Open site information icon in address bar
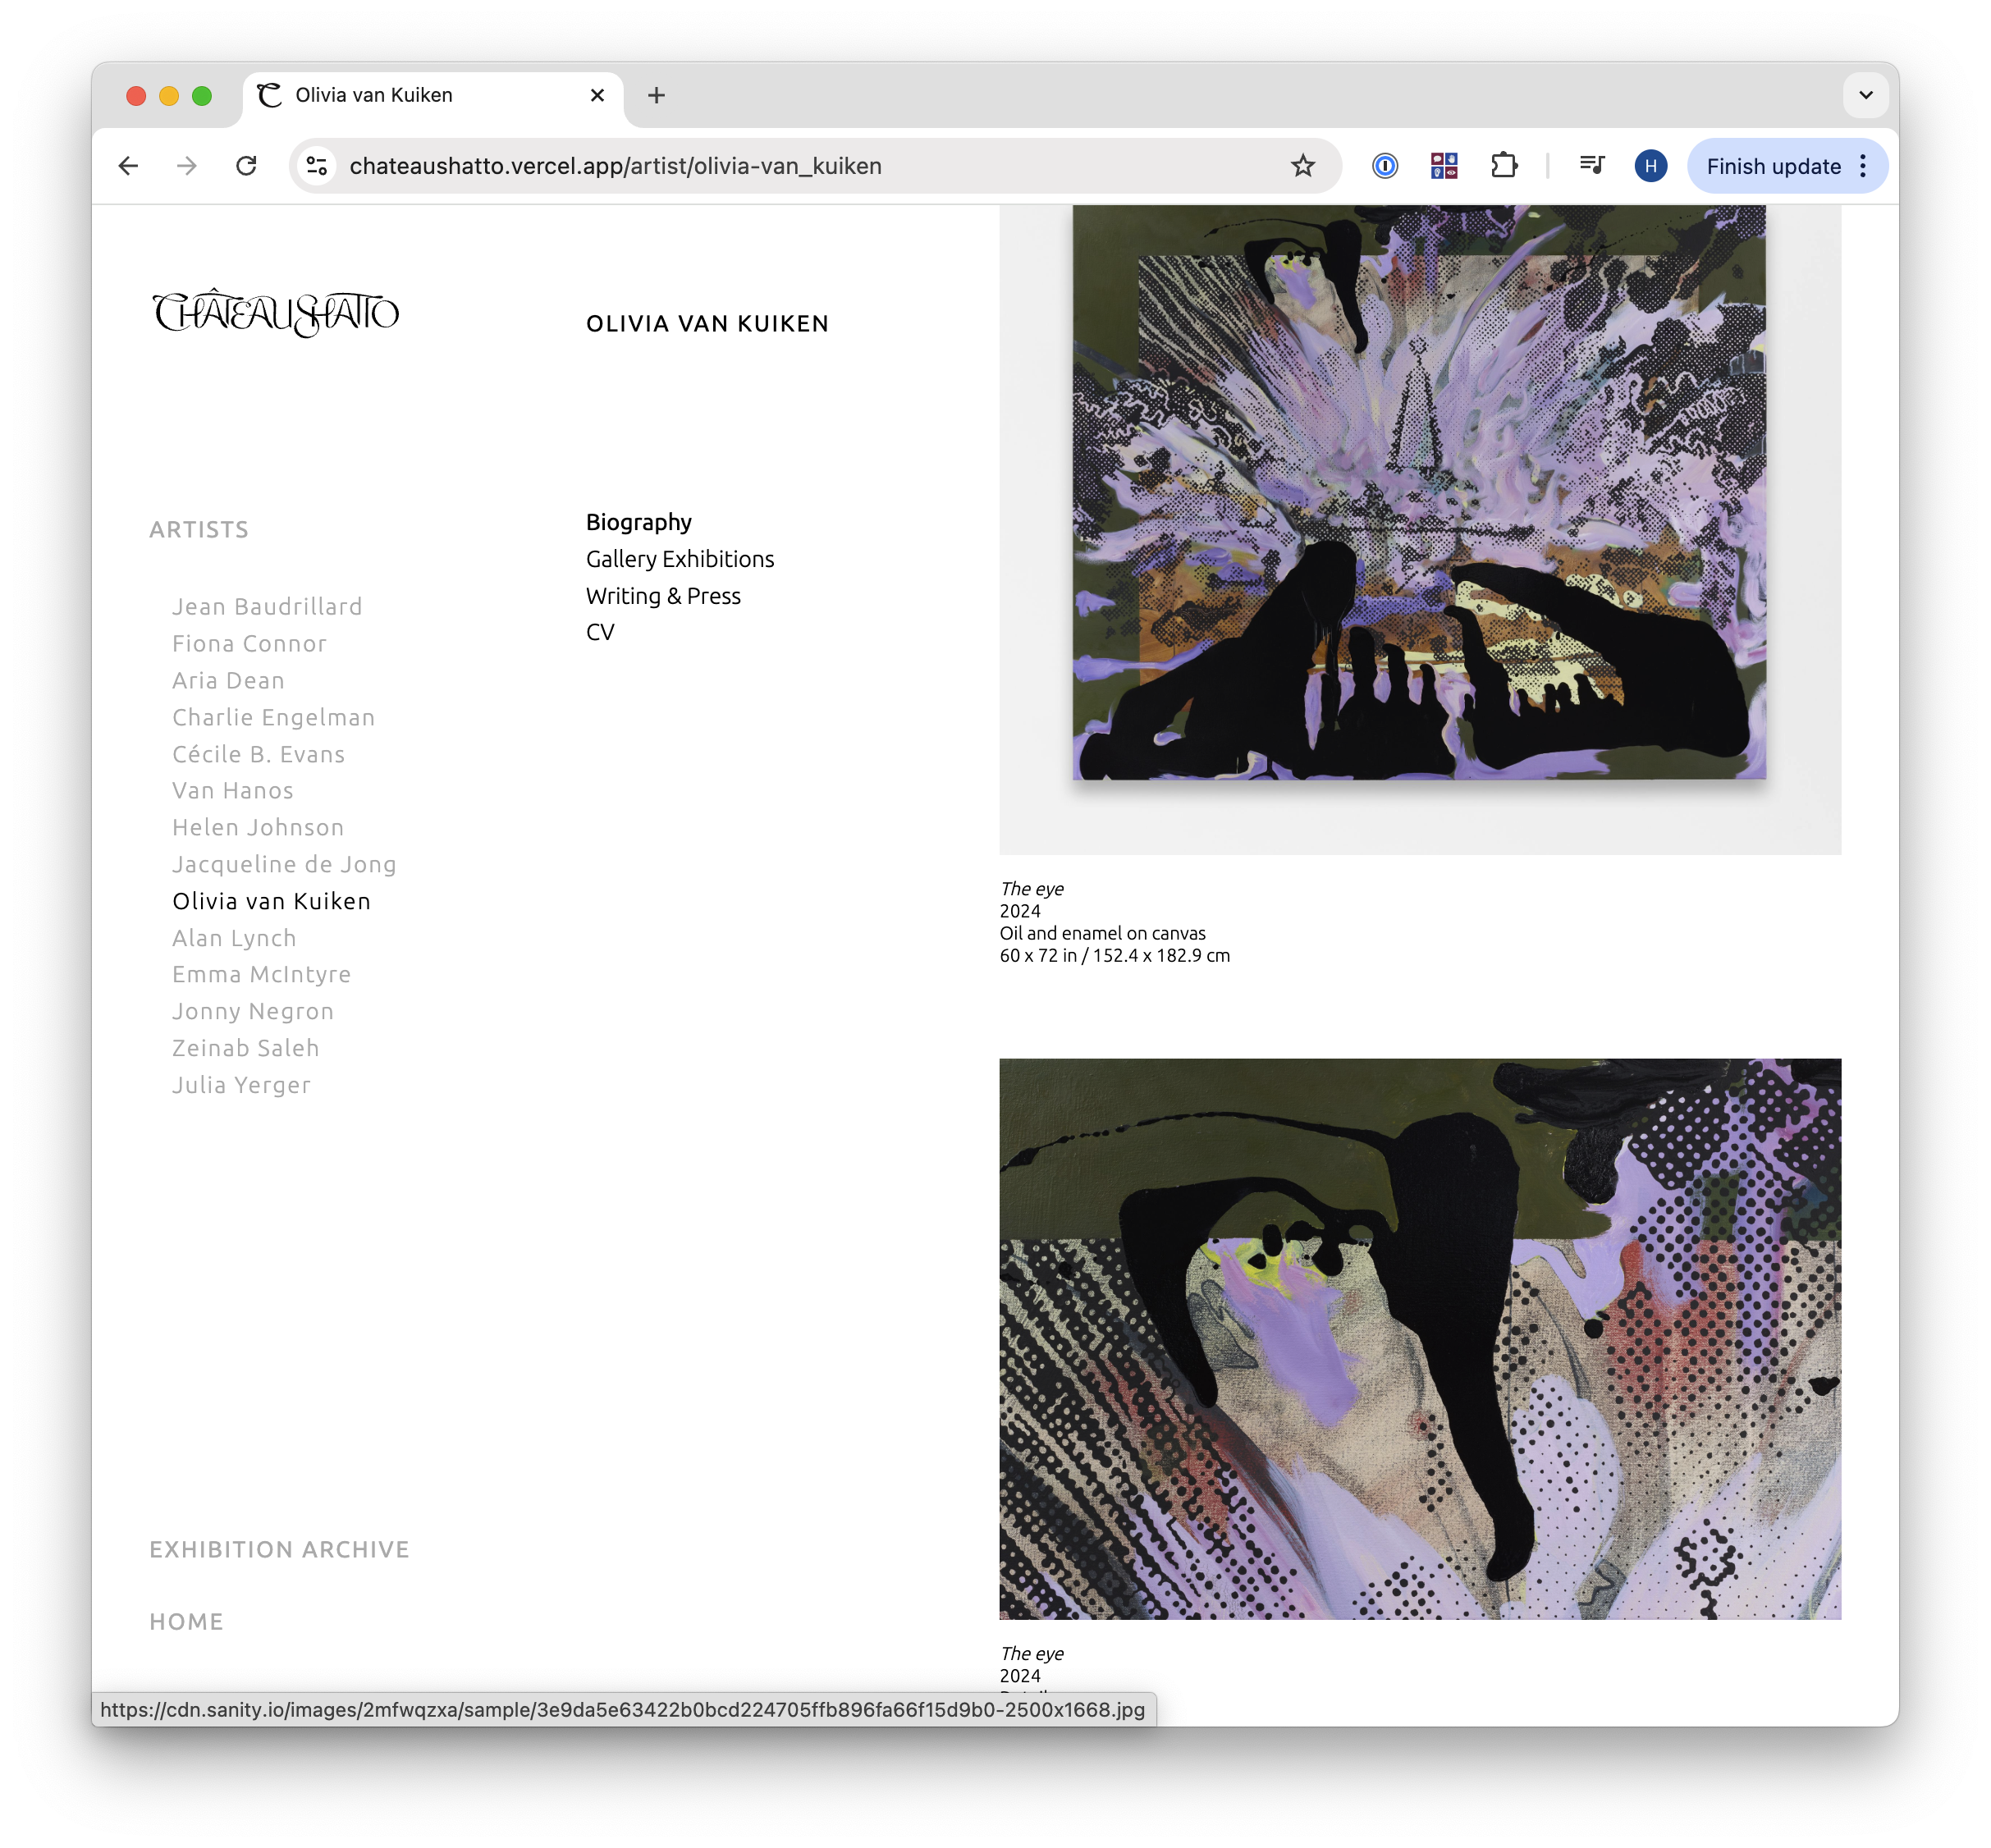Screen dimensions: 1991x1848 coord(317,166)
